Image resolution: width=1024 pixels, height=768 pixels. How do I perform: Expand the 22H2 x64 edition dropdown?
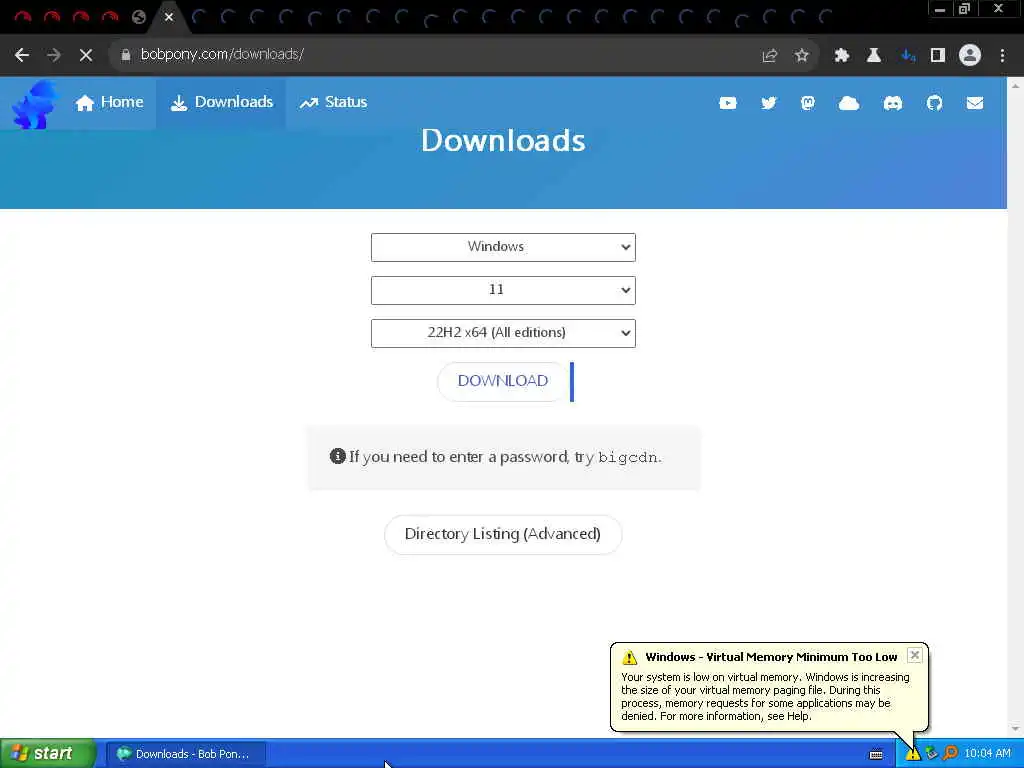[x=503, y=333]
